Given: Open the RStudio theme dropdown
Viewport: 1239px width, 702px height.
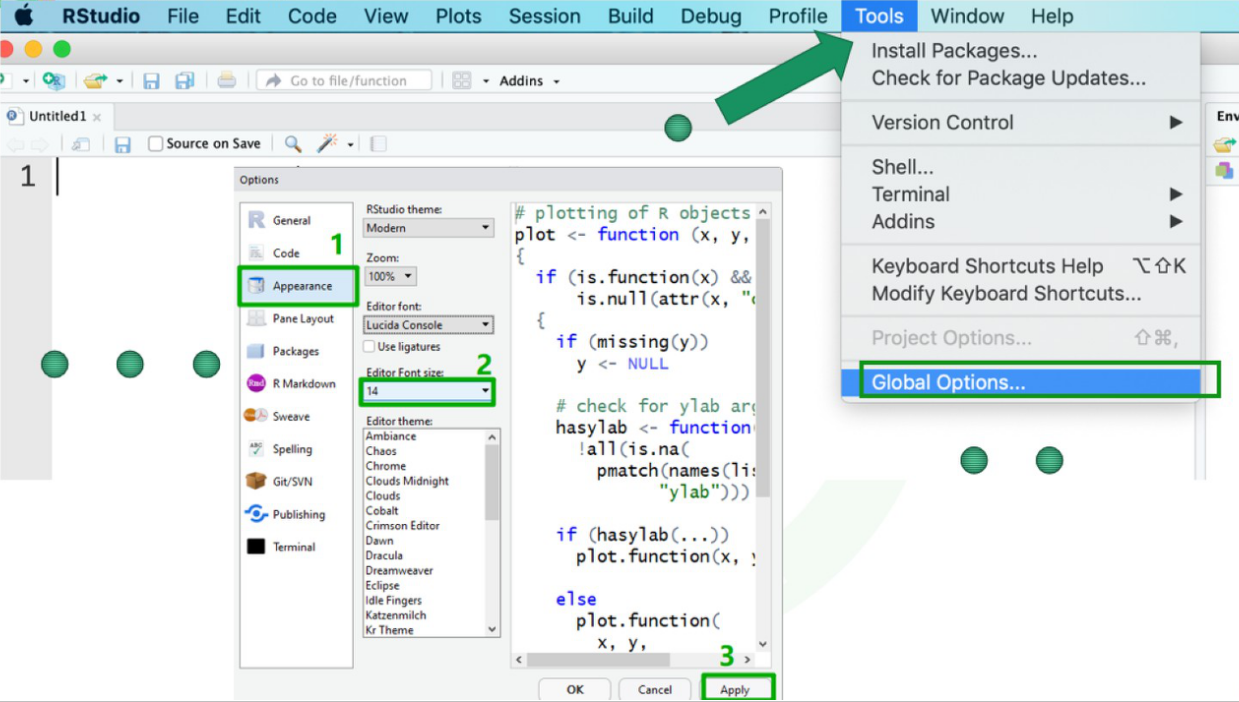Looking at the screenshot, I should (x=428, y=228).
